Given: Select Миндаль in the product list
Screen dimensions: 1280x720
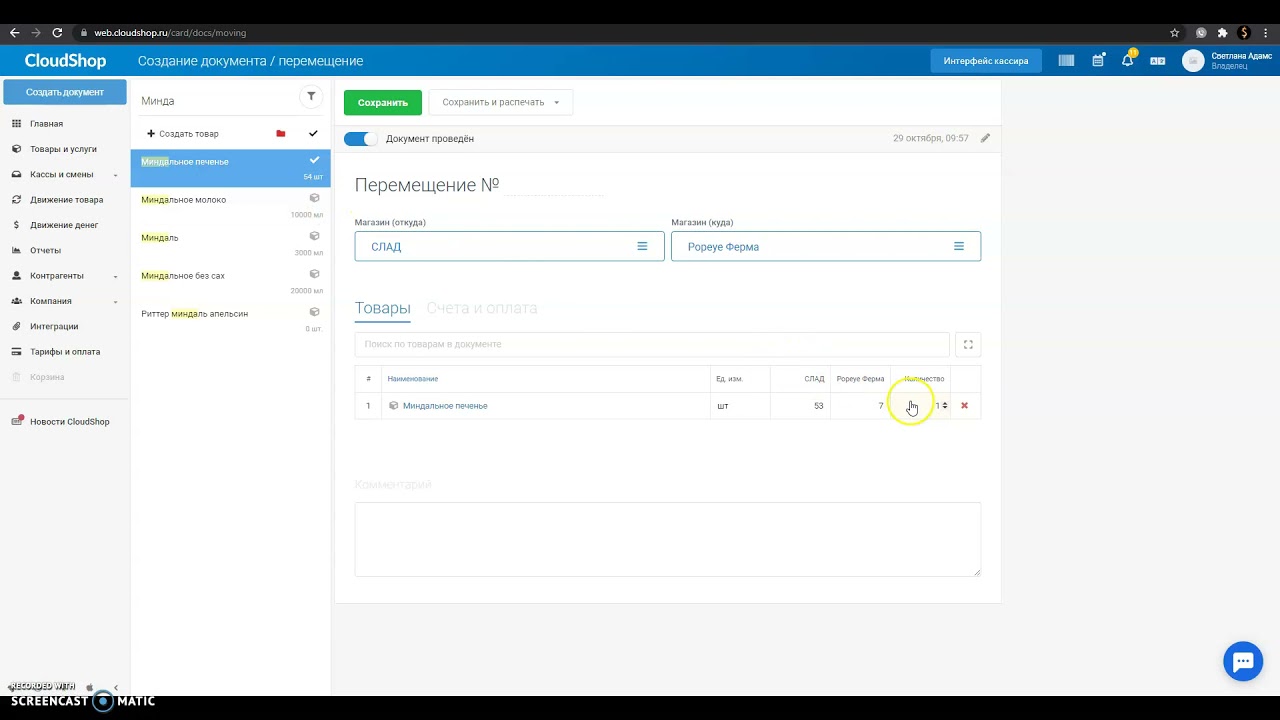Looking at the screenshot, I should tap(231, 244).
